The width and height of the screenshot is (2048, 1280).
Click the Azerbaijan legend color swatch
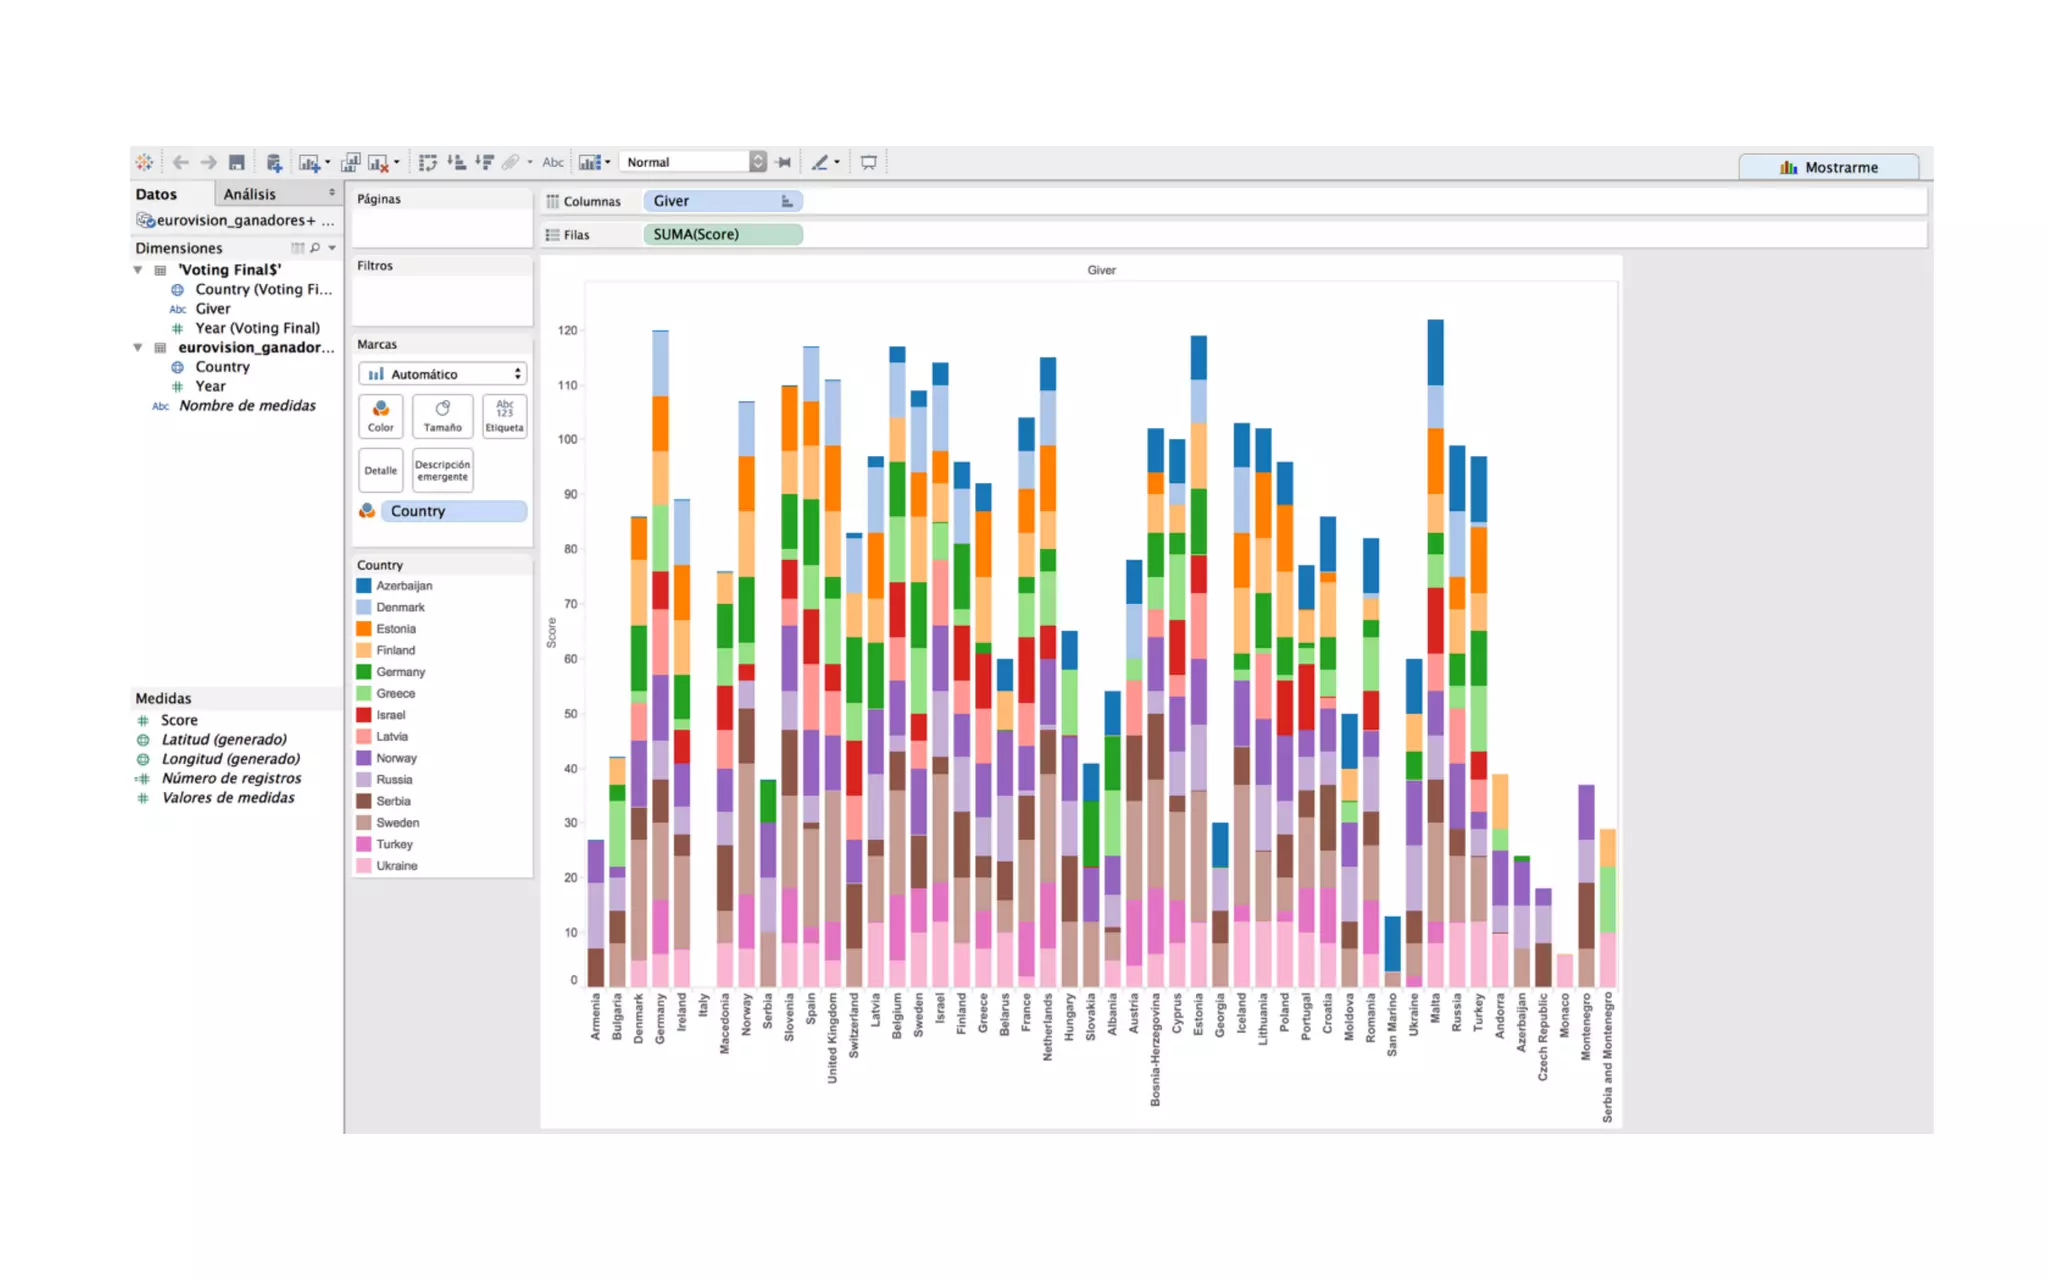[364, 586]
